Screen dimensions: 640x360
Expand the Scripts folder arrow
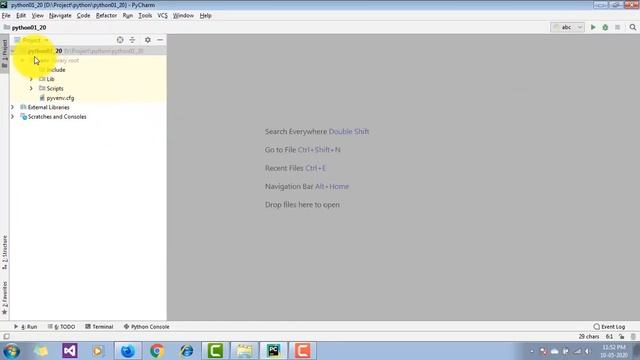pyautogui.click(x=31, y=88)
